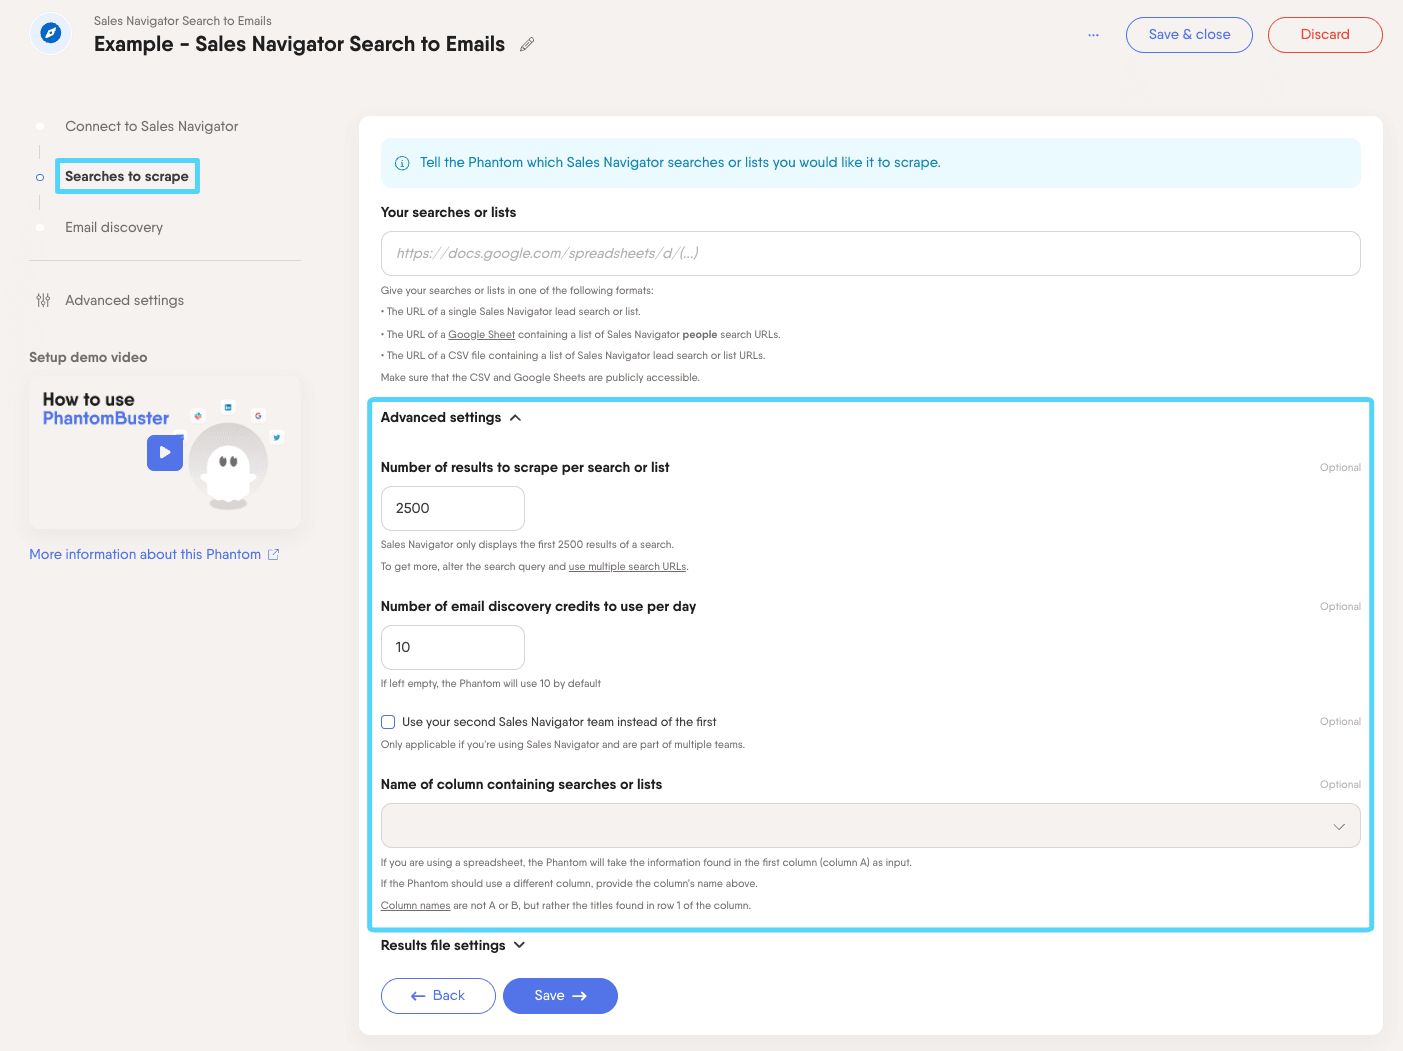Go to Connect to Sales Navigator step
The height and width of the screenshot is (1051, 1403).
pos(151,126)
